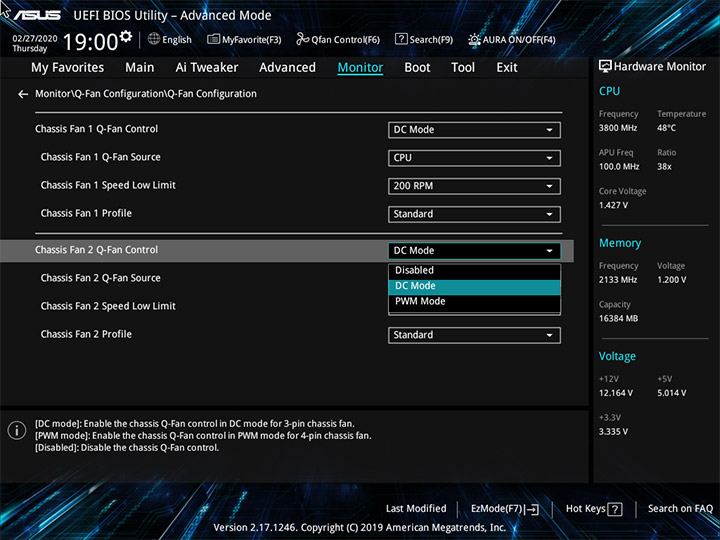Click the Hardware Monitor display icon

[x=605, y=67]
